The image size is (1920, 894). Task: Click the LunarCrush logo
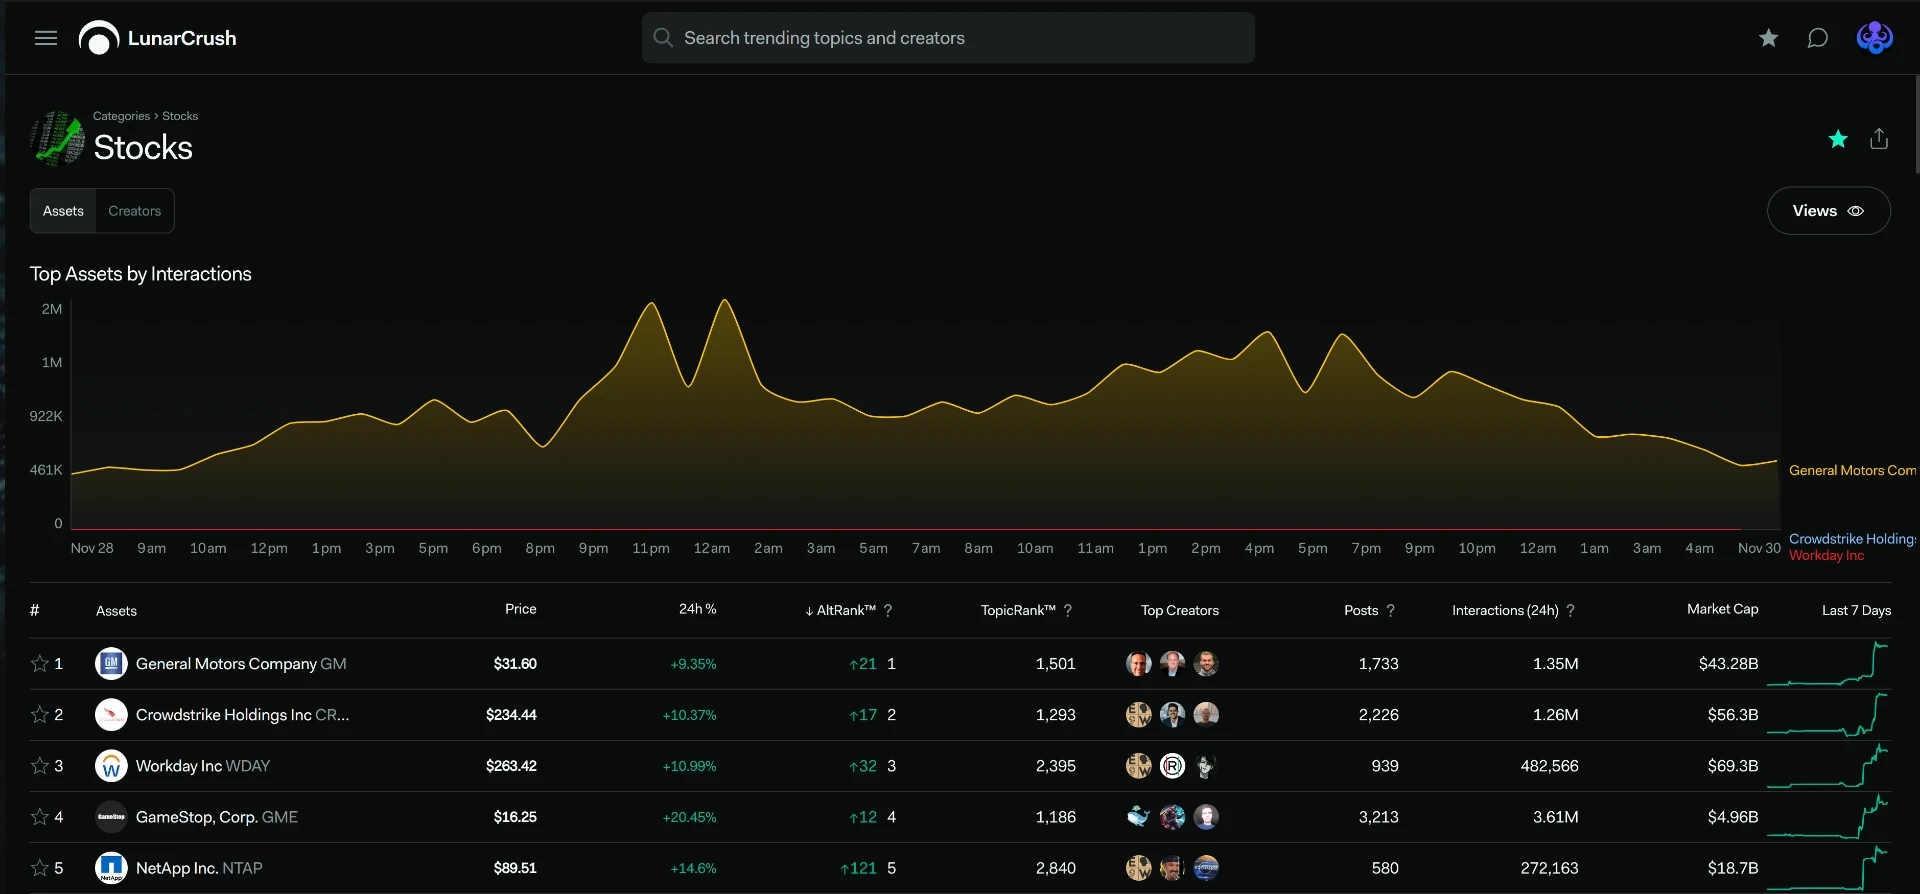158,38
